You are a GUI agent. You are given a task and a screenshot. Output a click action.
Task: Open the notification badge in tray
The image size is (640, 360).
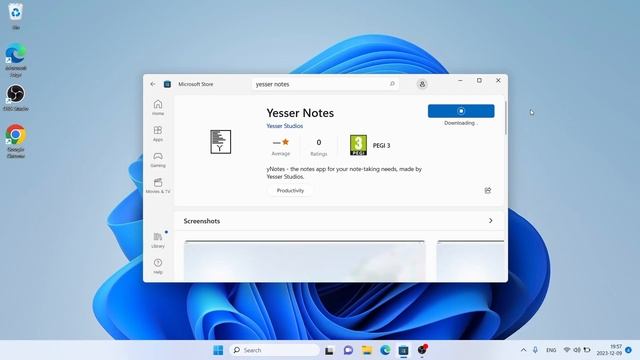(x=629, y=350)
